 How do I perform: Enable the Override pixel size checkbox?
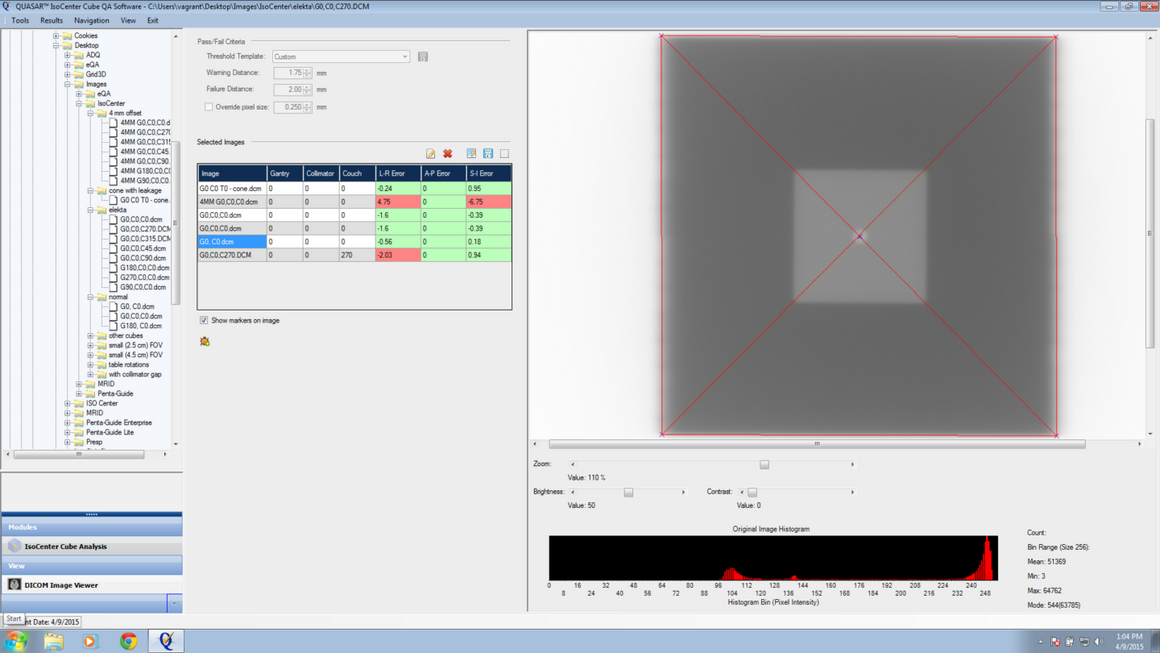tap(209, 107)
